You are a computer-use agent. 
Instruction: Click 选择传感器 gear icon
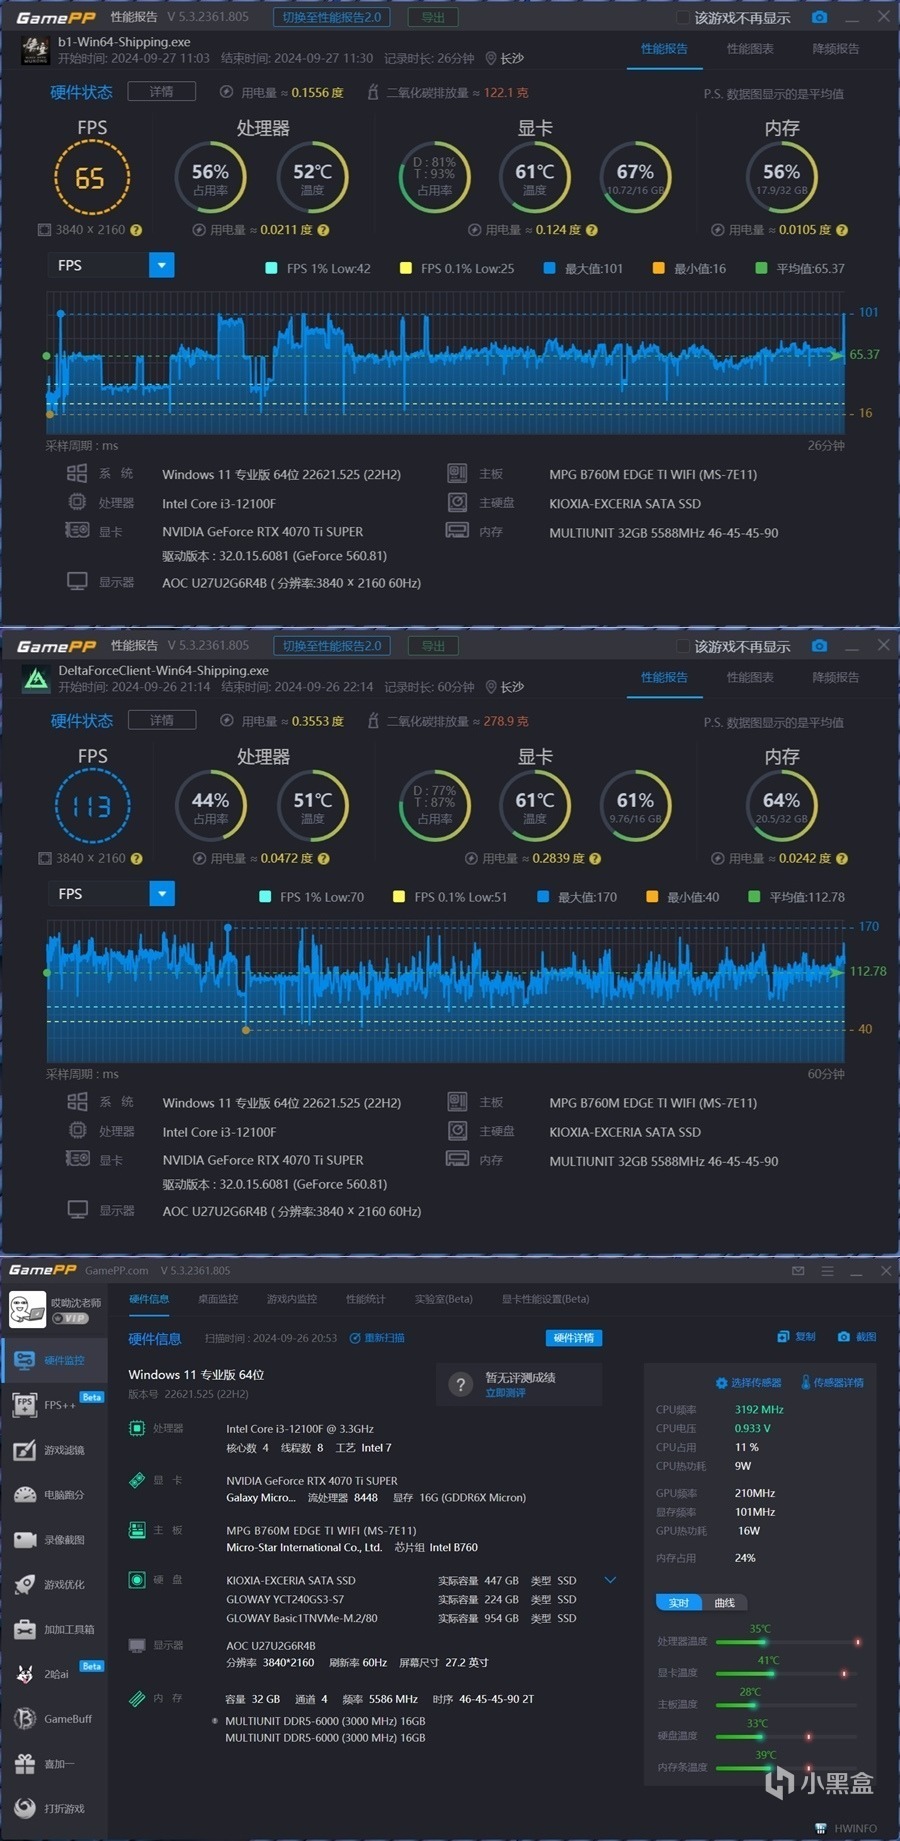[721, 1383]
